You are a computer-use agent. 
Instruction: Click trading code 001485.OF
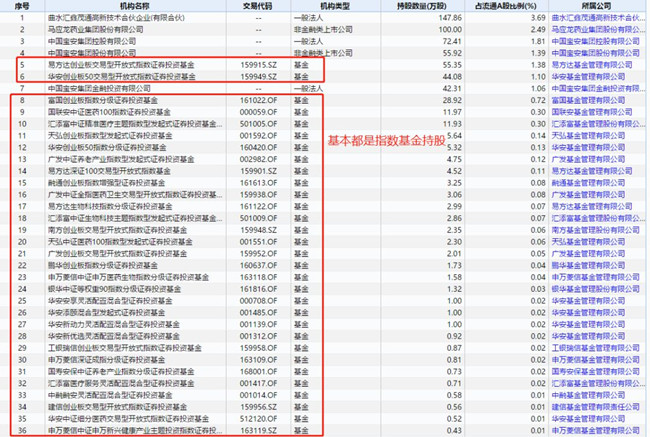pos(259,313)
